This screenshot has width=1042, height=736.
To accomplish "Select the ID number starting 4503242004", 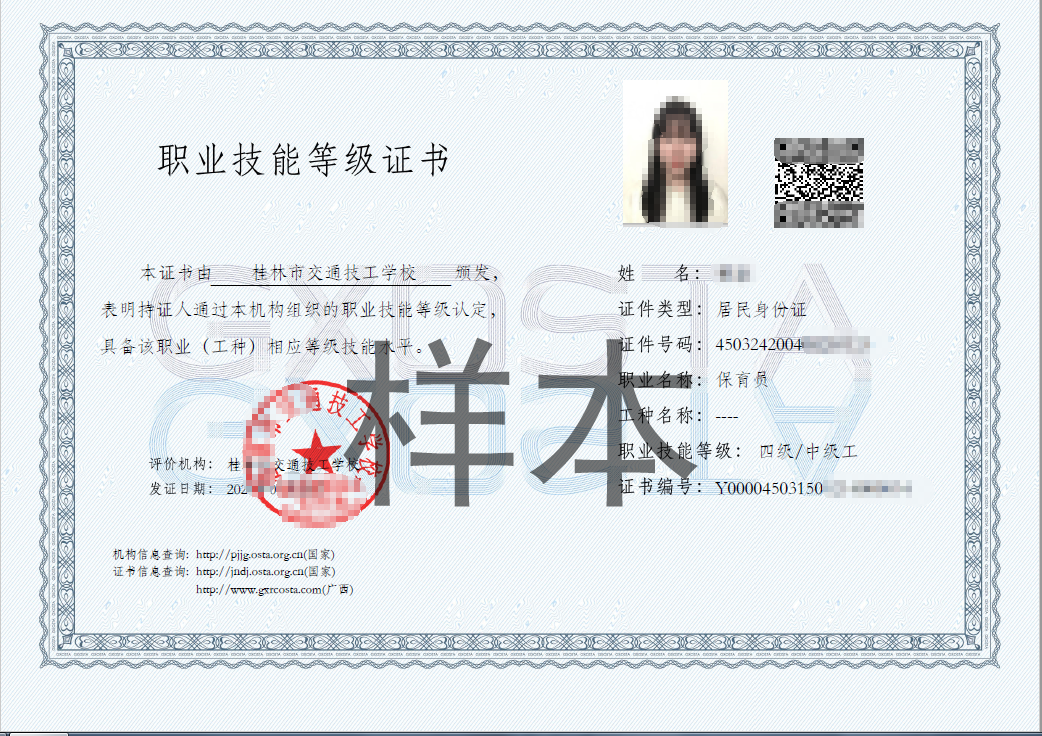I will 793,344.
